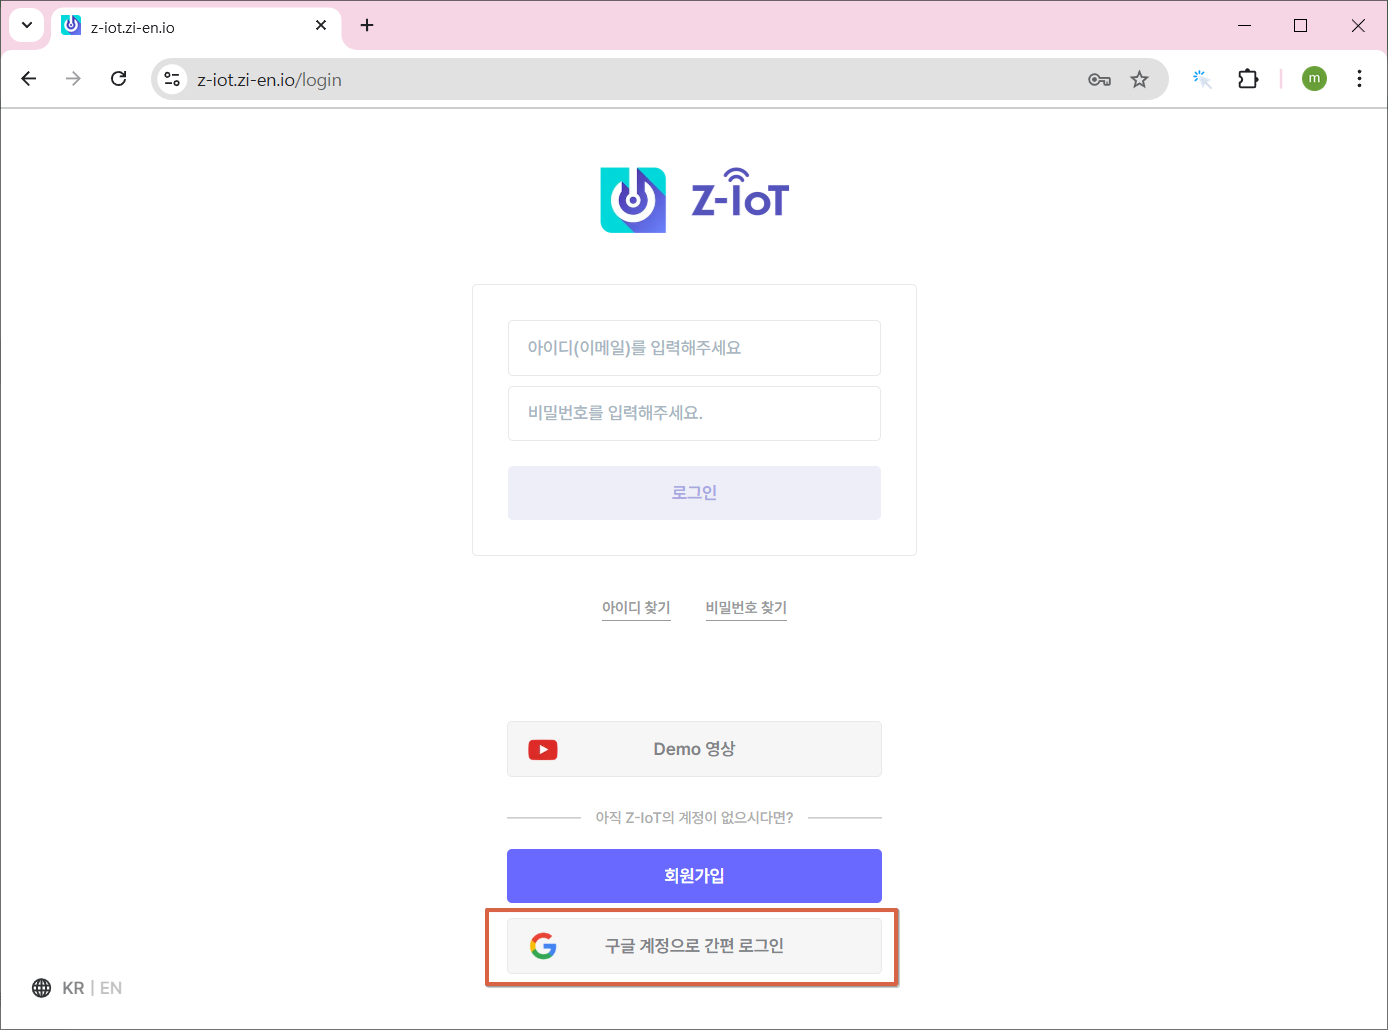Switch language to EN
The image size is (1388, 1030).
pos(111,988)
